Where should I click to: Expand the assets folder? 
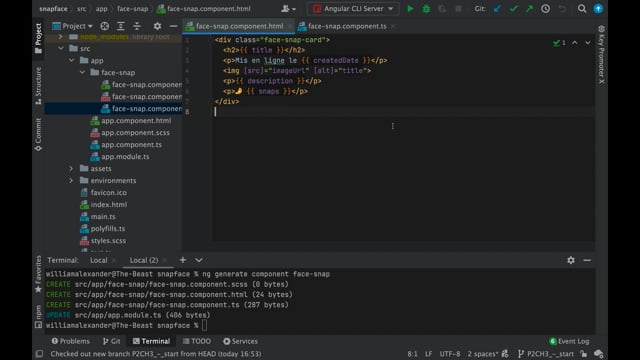pyautogui.click(x=71, y=169)
